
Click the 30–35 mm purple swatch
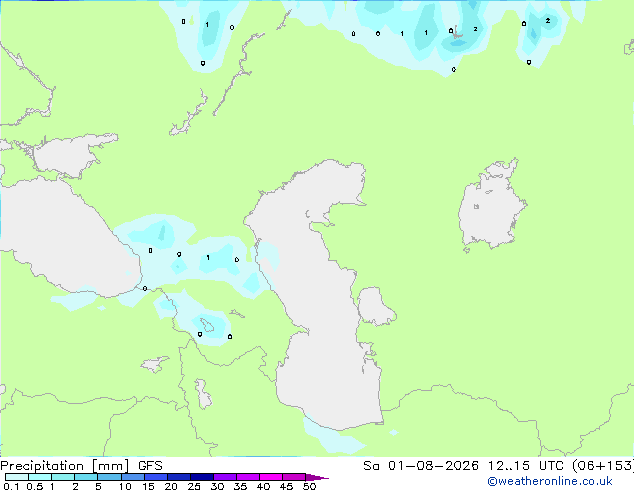tap(224, 477)
